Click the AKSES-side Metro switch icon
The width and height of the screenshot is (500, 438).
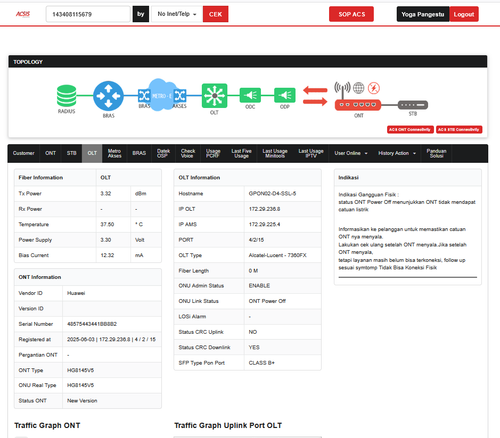[x=180, y=96]
